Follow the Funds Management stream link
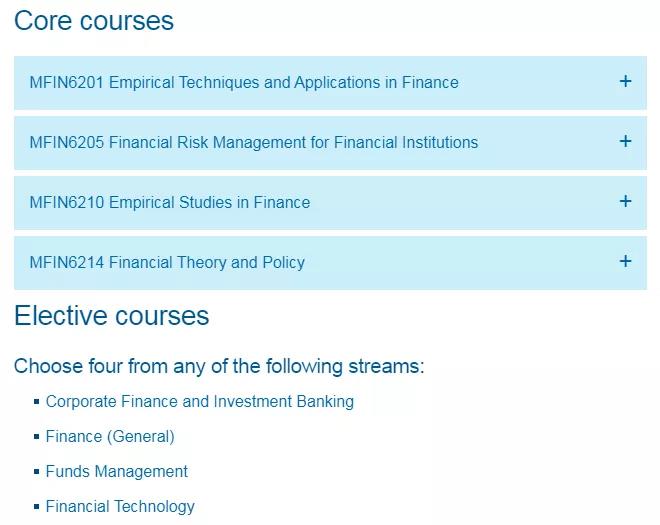The height and width of the screenshot is (525, 660). pyautogui.click(x=117, y=472)
